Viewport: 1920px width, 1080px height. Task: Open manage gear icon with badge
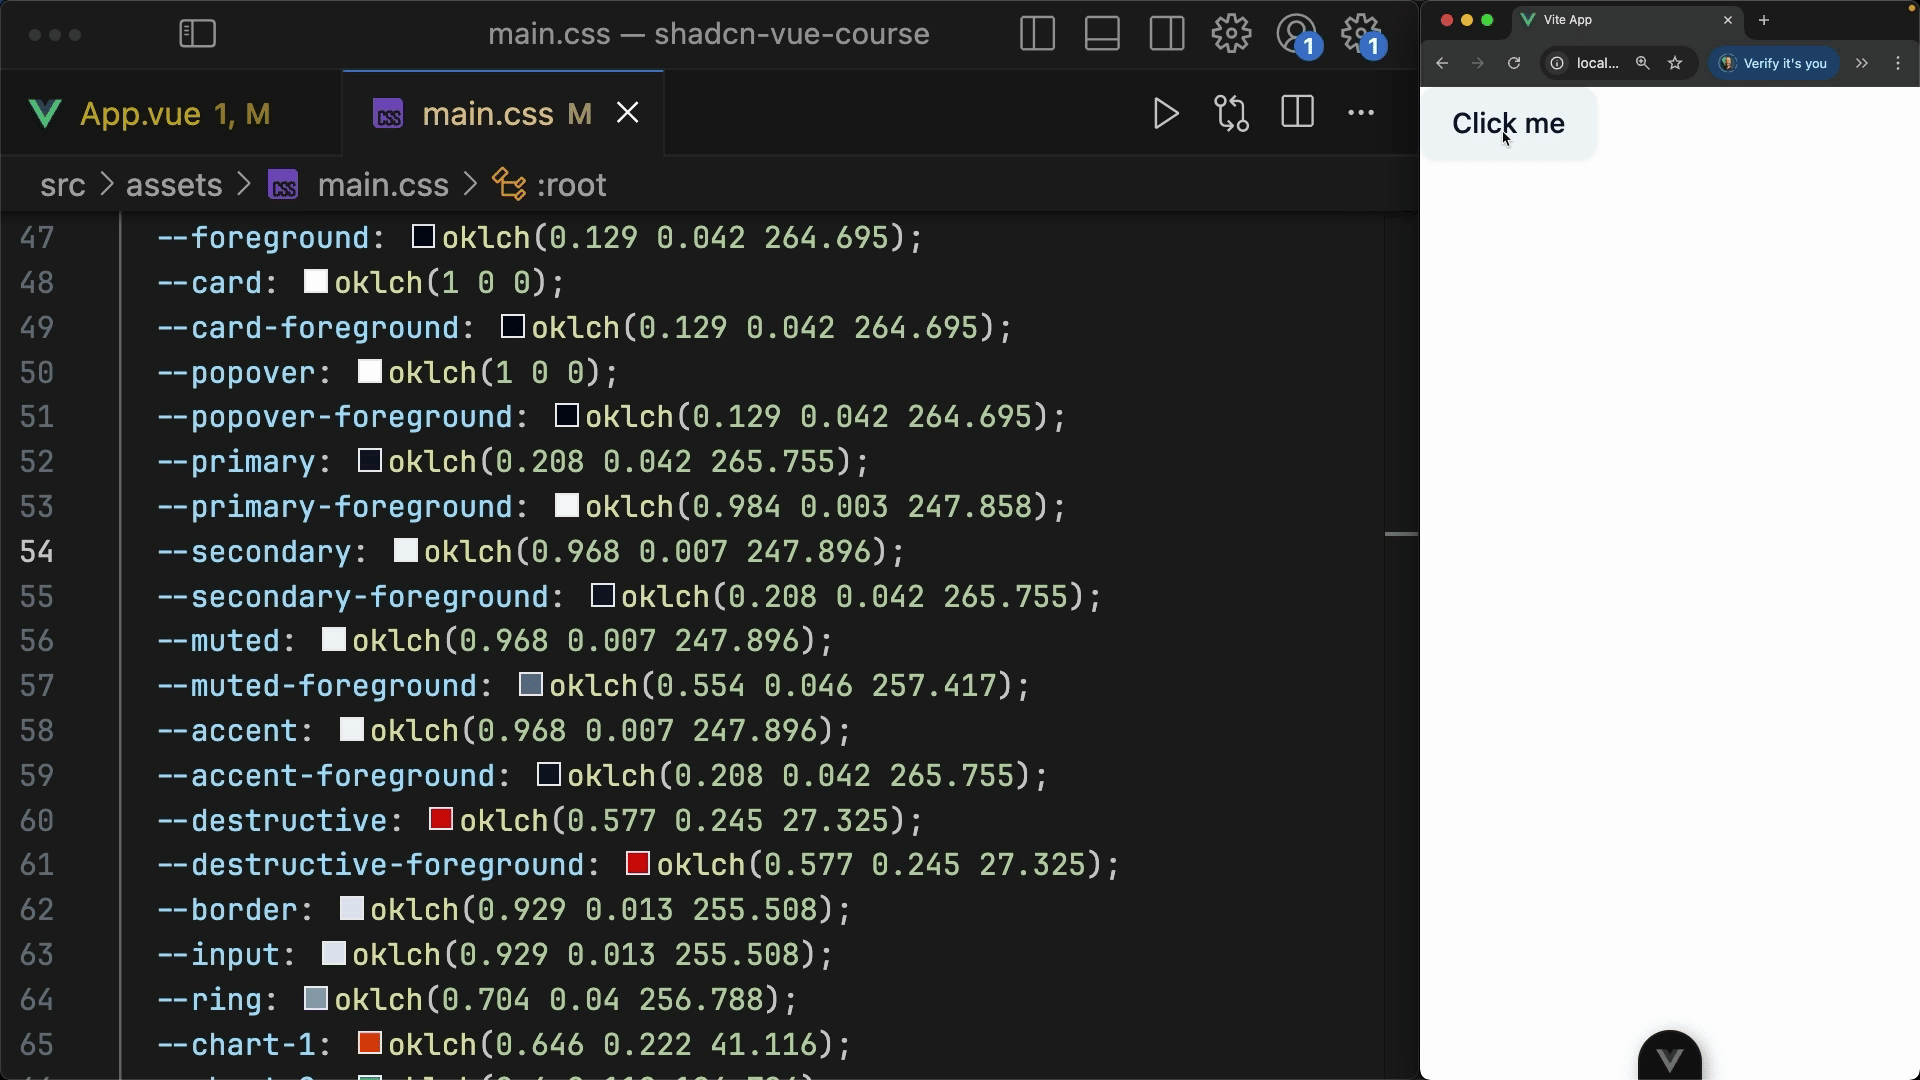pos(1364,36)
